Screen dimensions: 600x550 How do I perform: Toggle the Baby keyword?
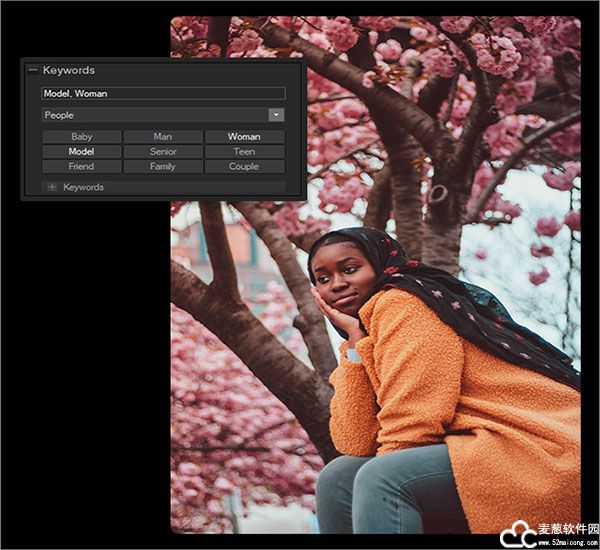[81, 137]
